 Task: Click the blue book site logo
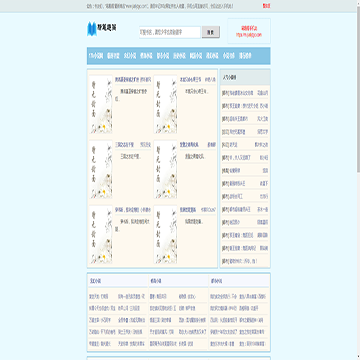[x=102, y=29]
